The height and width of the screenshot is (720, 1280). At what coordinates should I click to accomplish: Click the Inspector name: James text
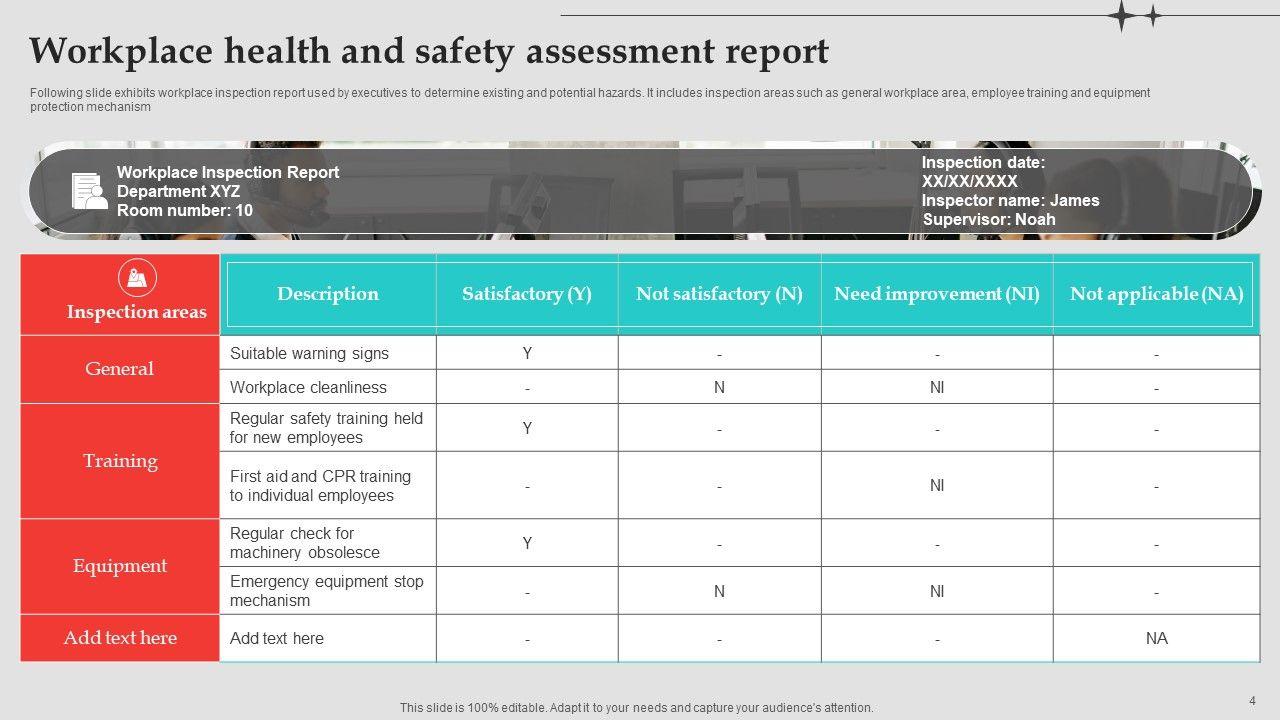coord(1010,200)
